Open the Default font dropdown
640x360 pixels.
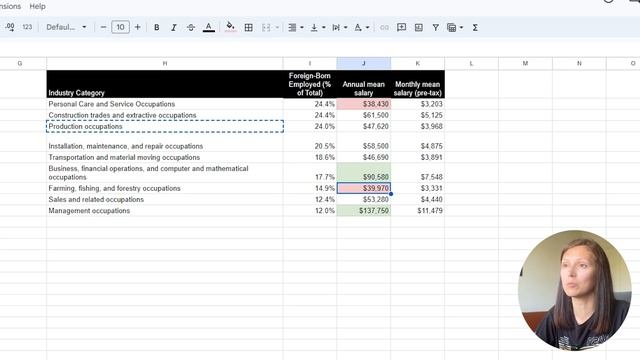click(x=66, y=27)
